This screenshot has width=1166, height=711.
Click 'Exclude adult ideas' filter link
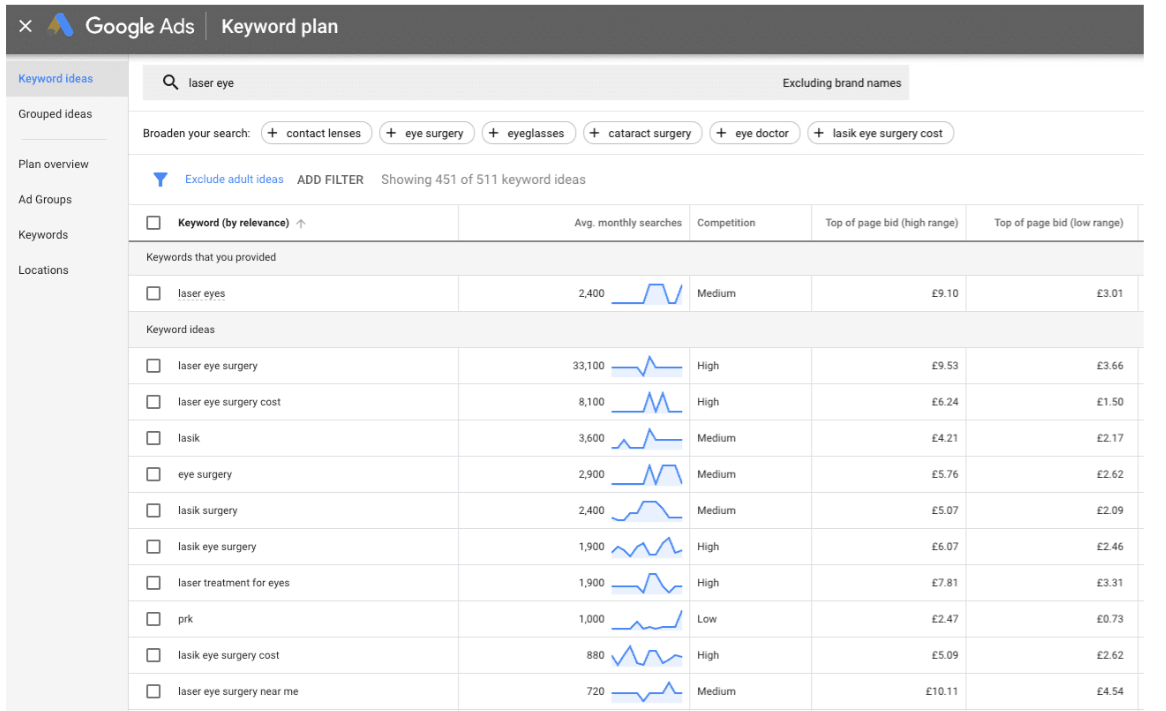(x=234, y=180)
